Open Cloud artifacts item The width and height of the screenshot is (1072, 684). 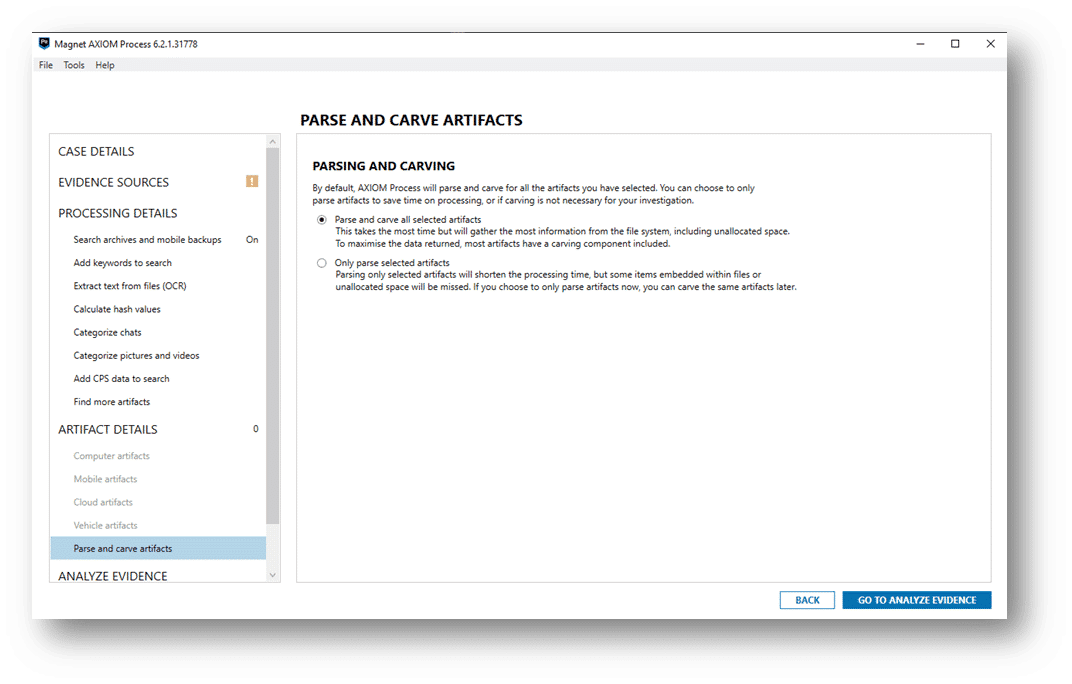[x=103, y=502]
